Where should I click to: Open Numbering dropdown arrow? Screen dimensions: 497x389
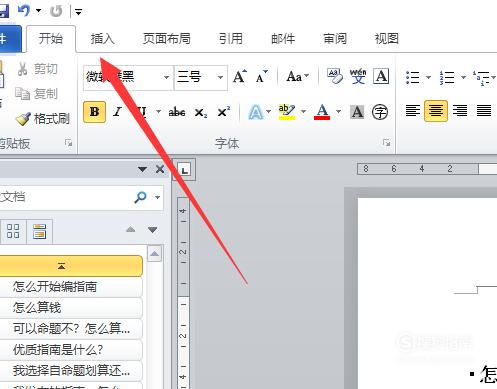[x=463, y=77]
